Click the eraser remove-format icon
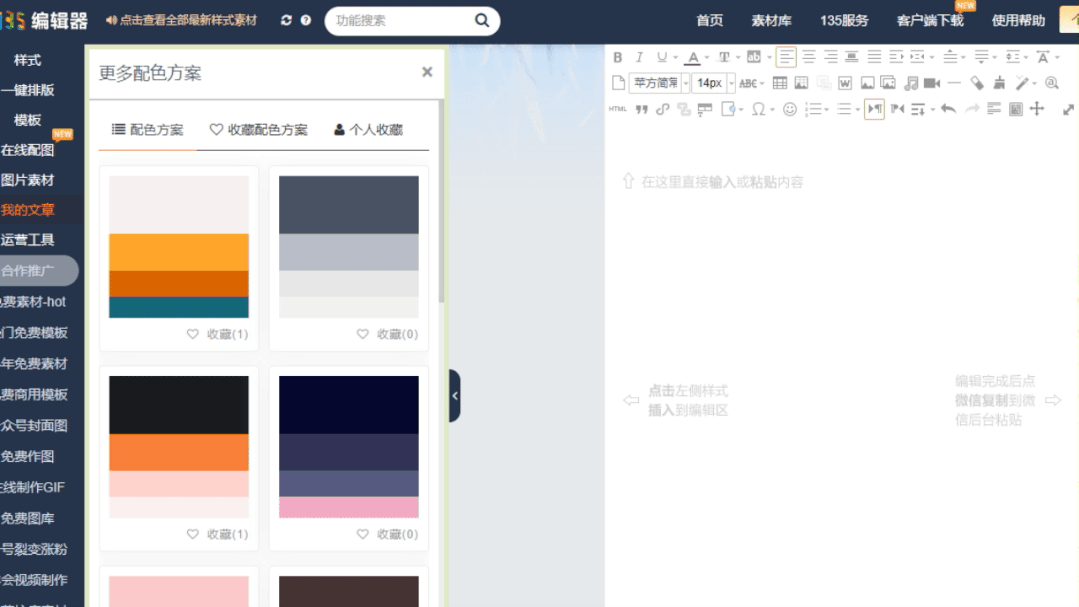Image resolution: width=1079 pixels, height=607 pixels. (x=977, y=83)
